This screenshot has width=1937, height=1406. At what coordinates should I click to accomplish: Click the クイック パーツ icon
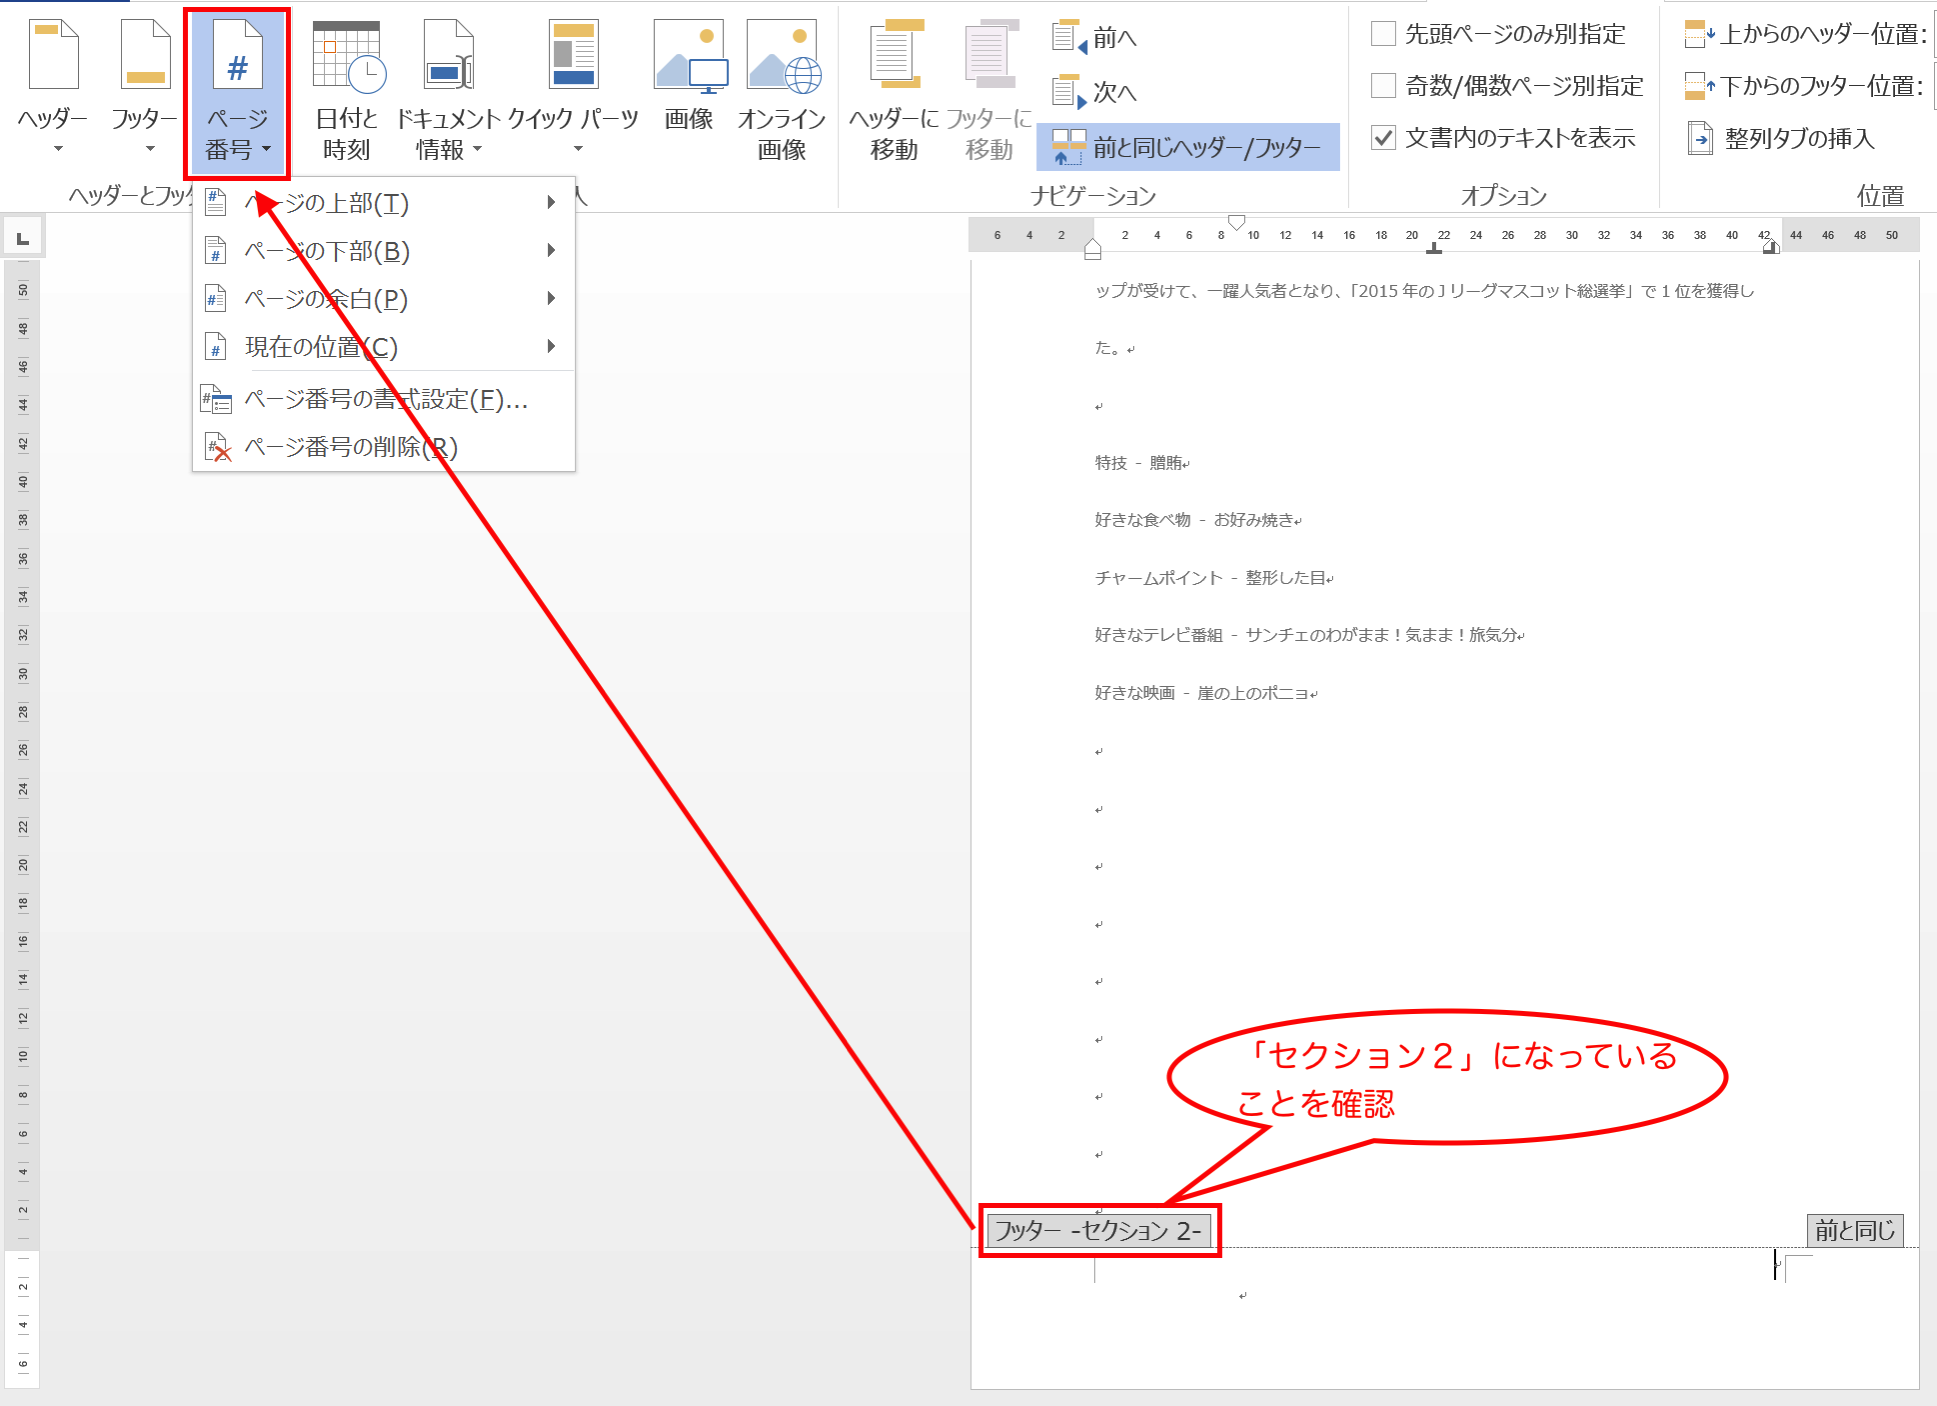[x=574, y=53]
